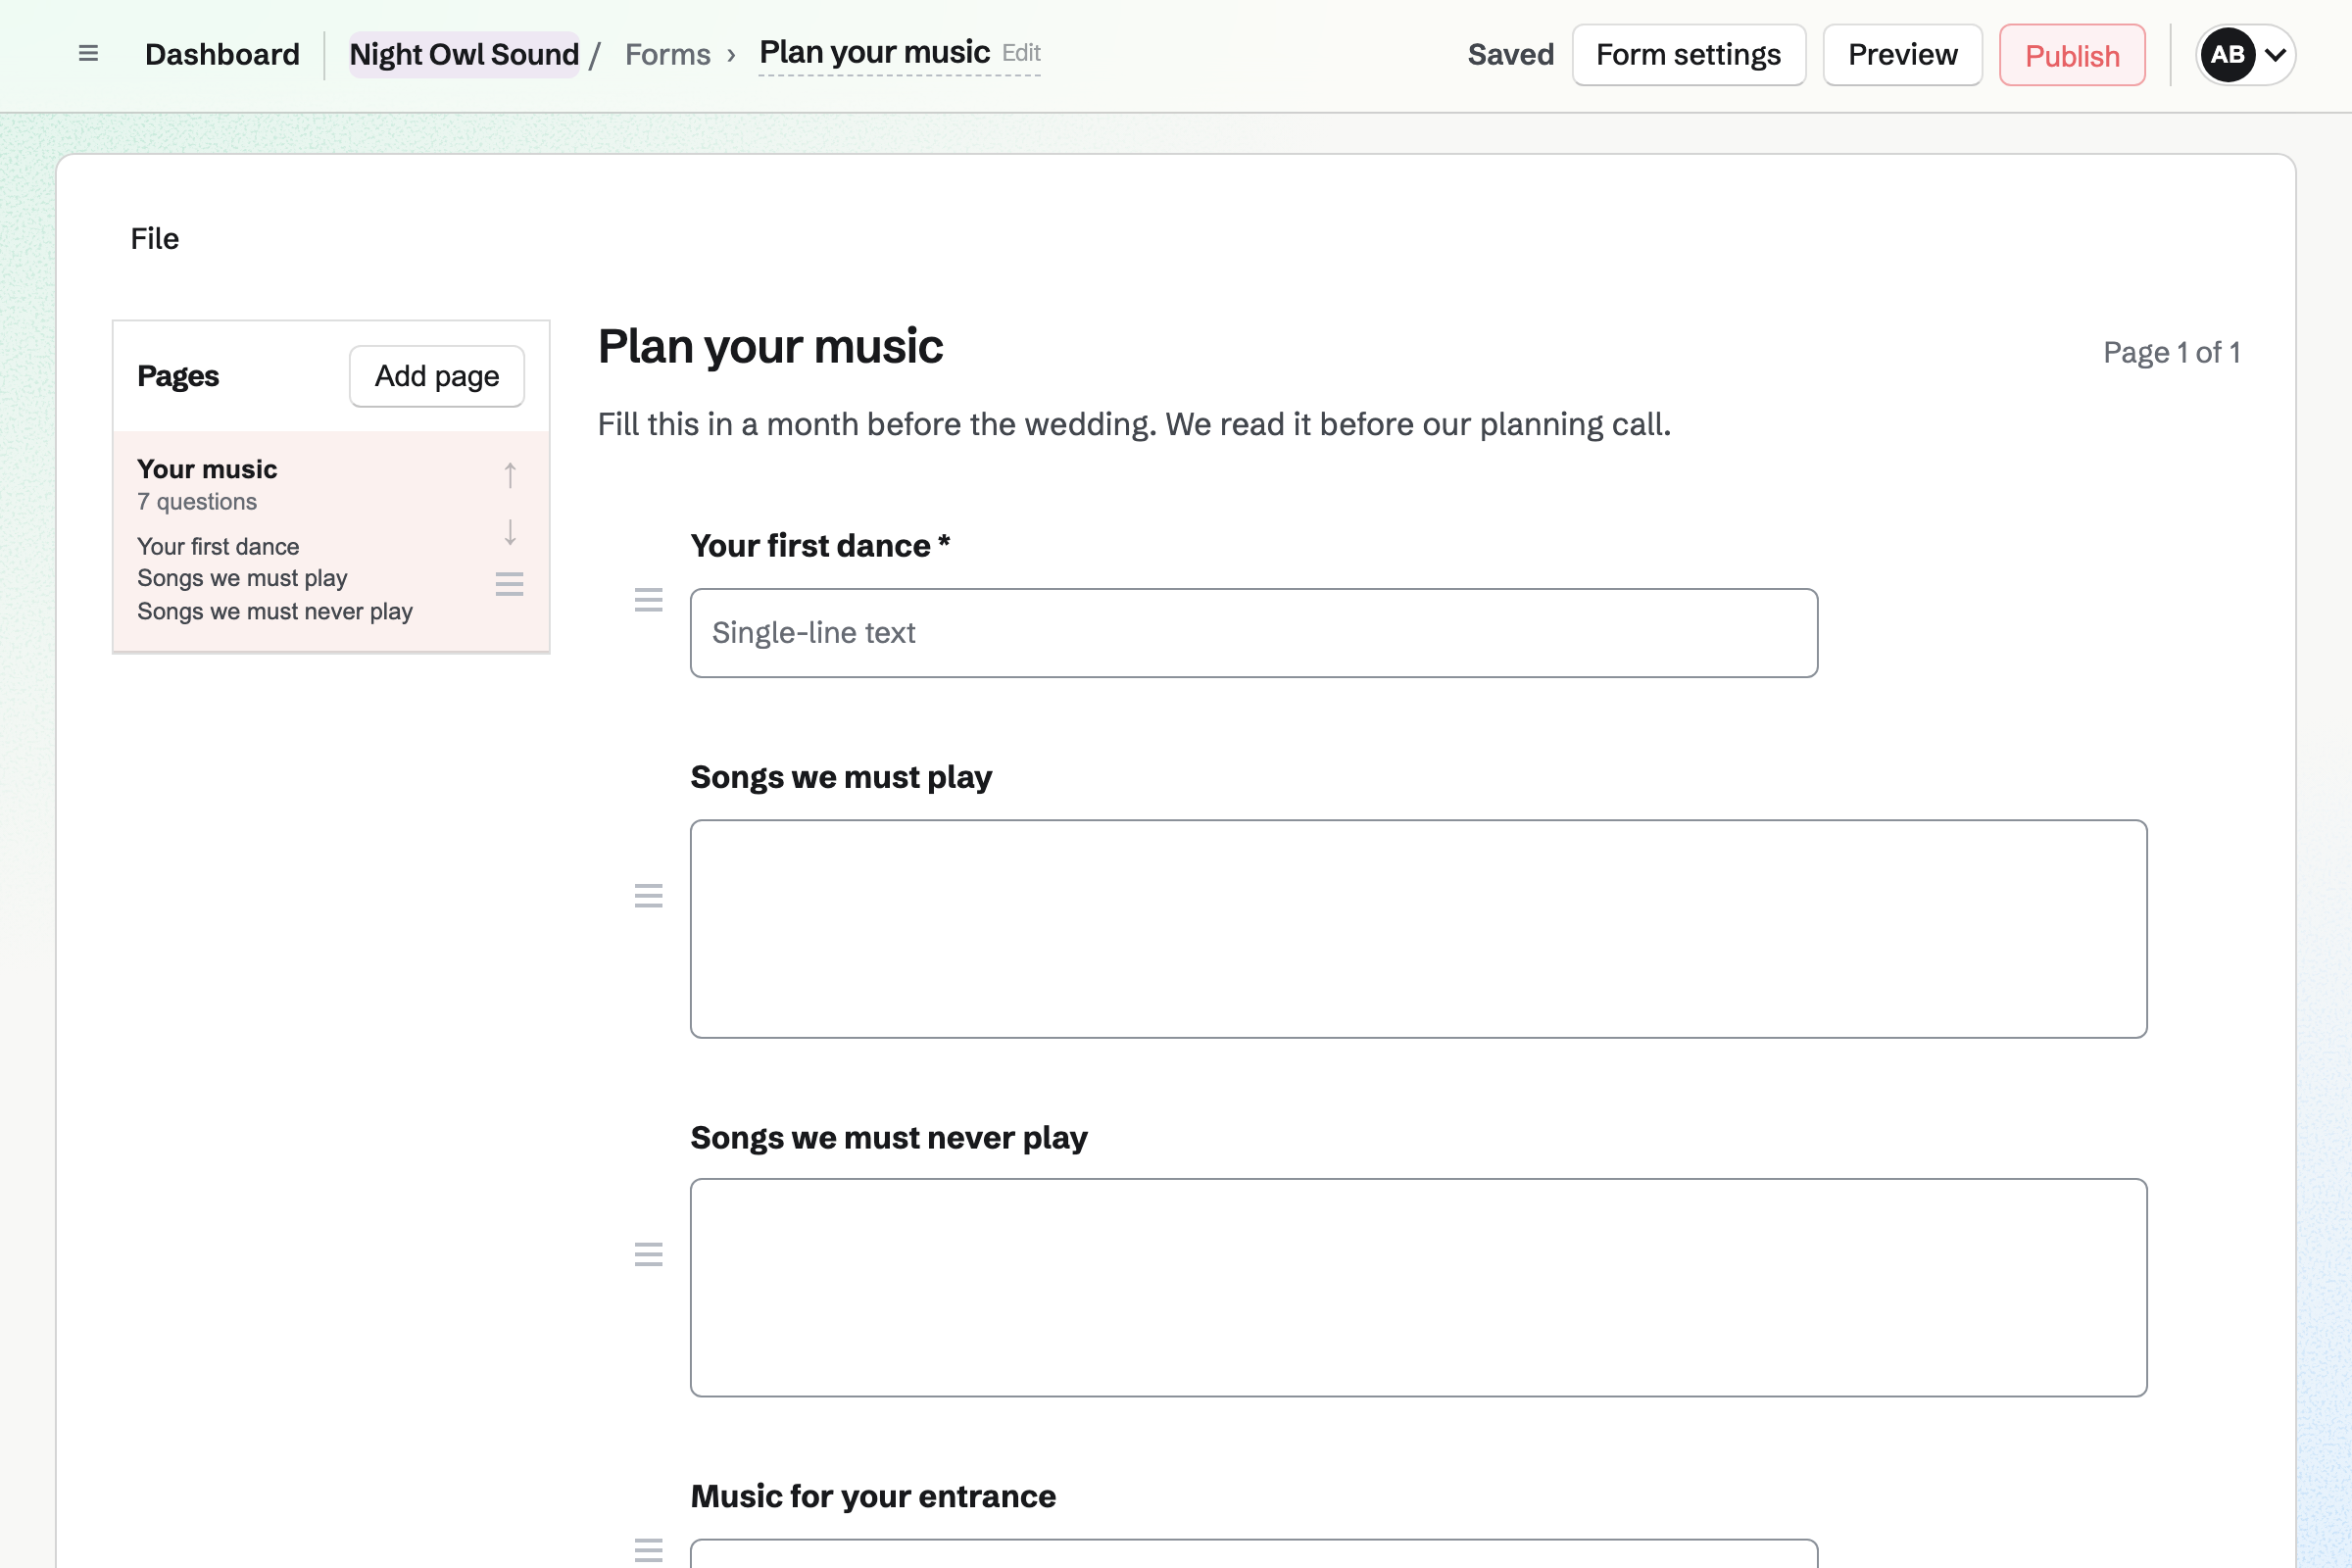Click drag handle beside Songs we must play

click(649, 896)
